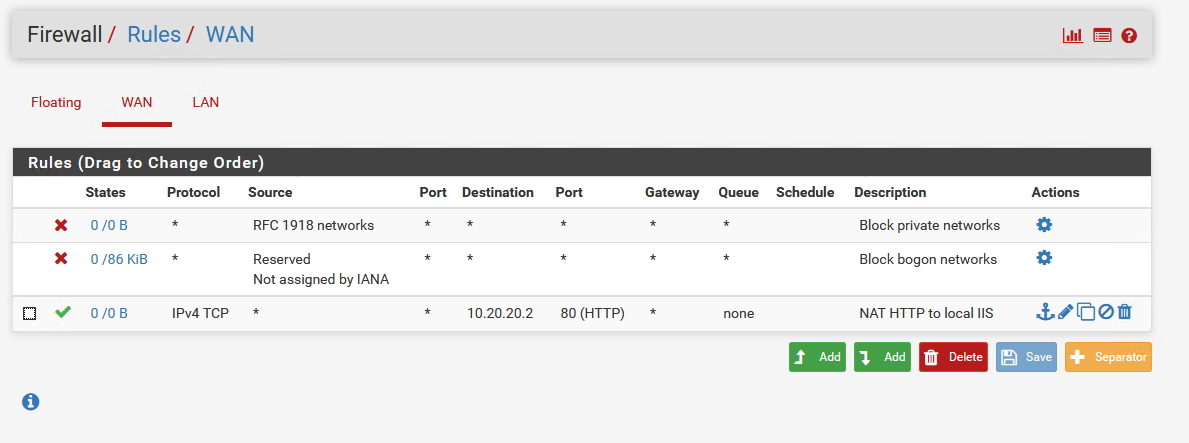Click the red help question mark icon
This screenshot has height=443, width=1189.
1129,36
